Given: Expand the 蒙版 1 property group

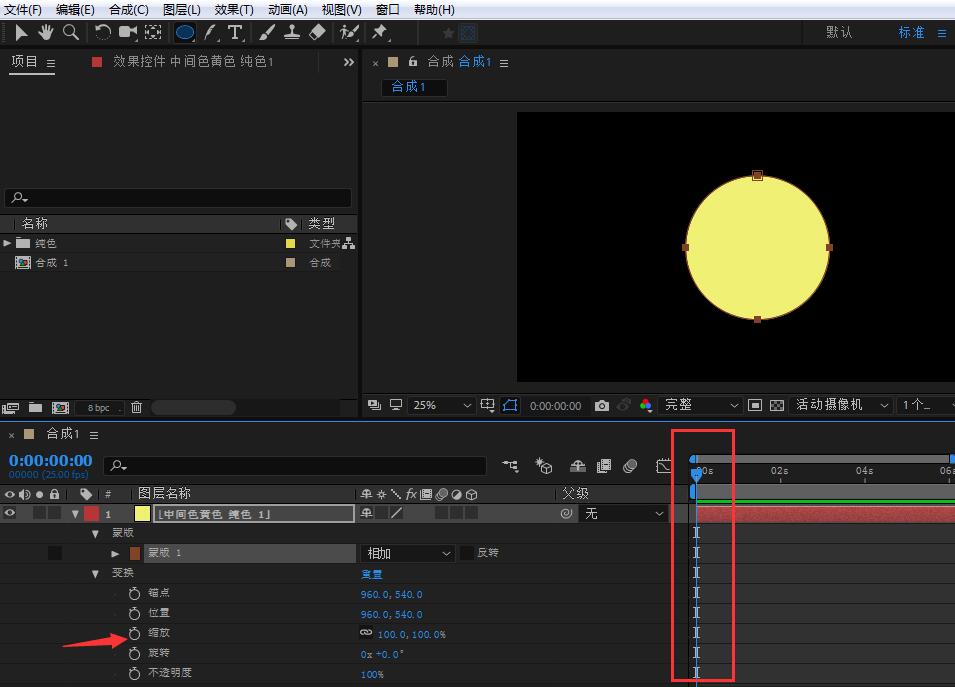Looking at the screenshot, I should coord(115,553).
